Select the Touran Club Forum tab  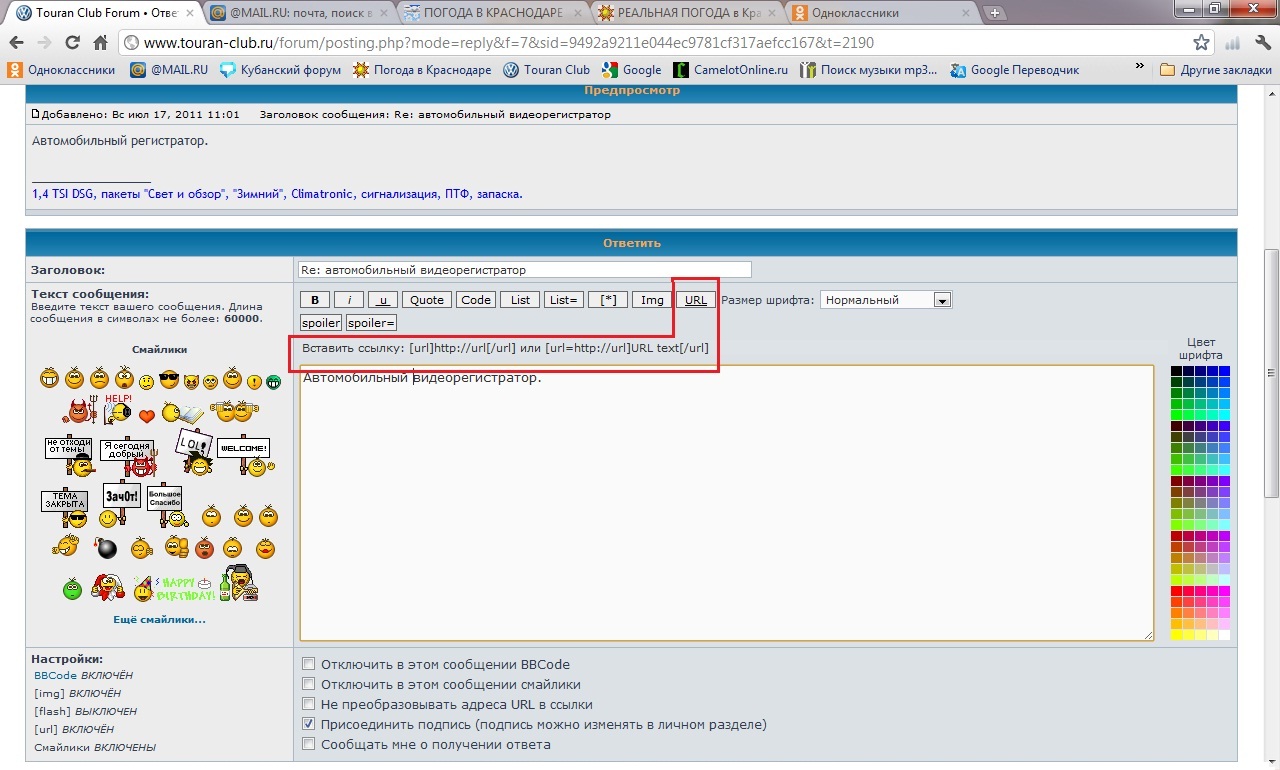coord(103,13)
